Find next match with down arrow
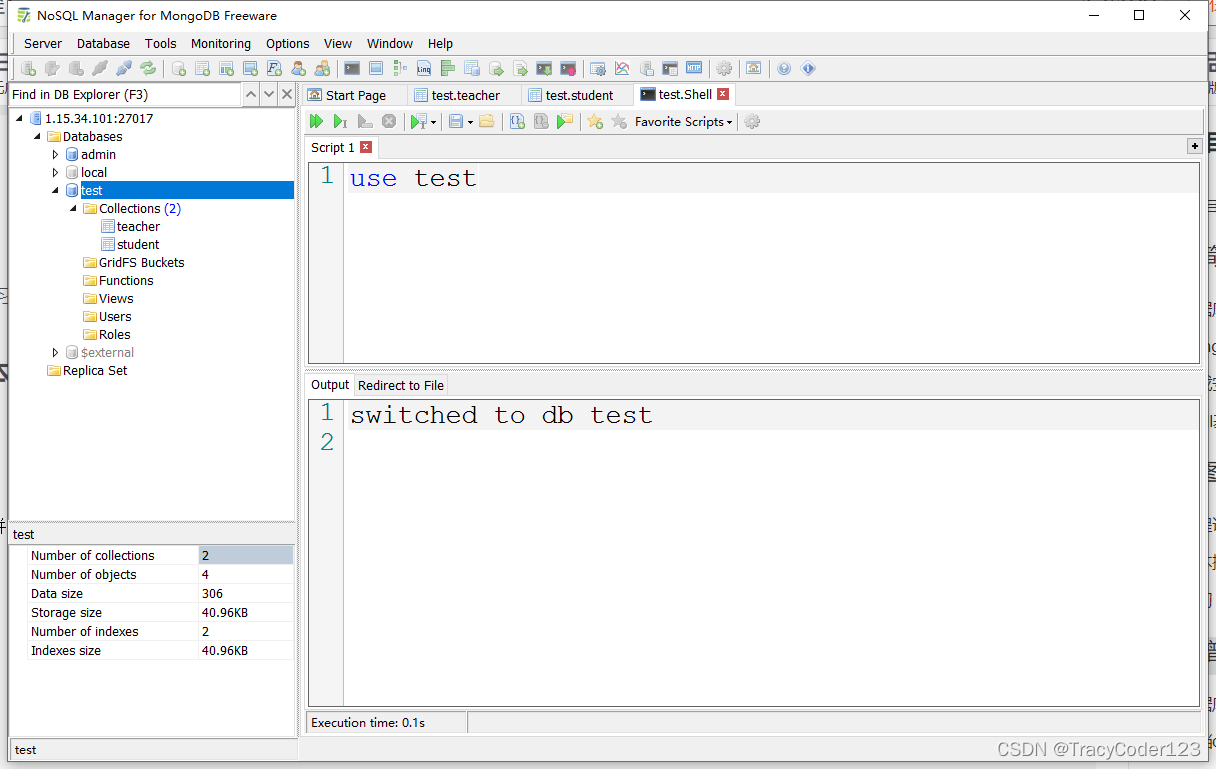The image size is (1216, 769). point(269,94)
